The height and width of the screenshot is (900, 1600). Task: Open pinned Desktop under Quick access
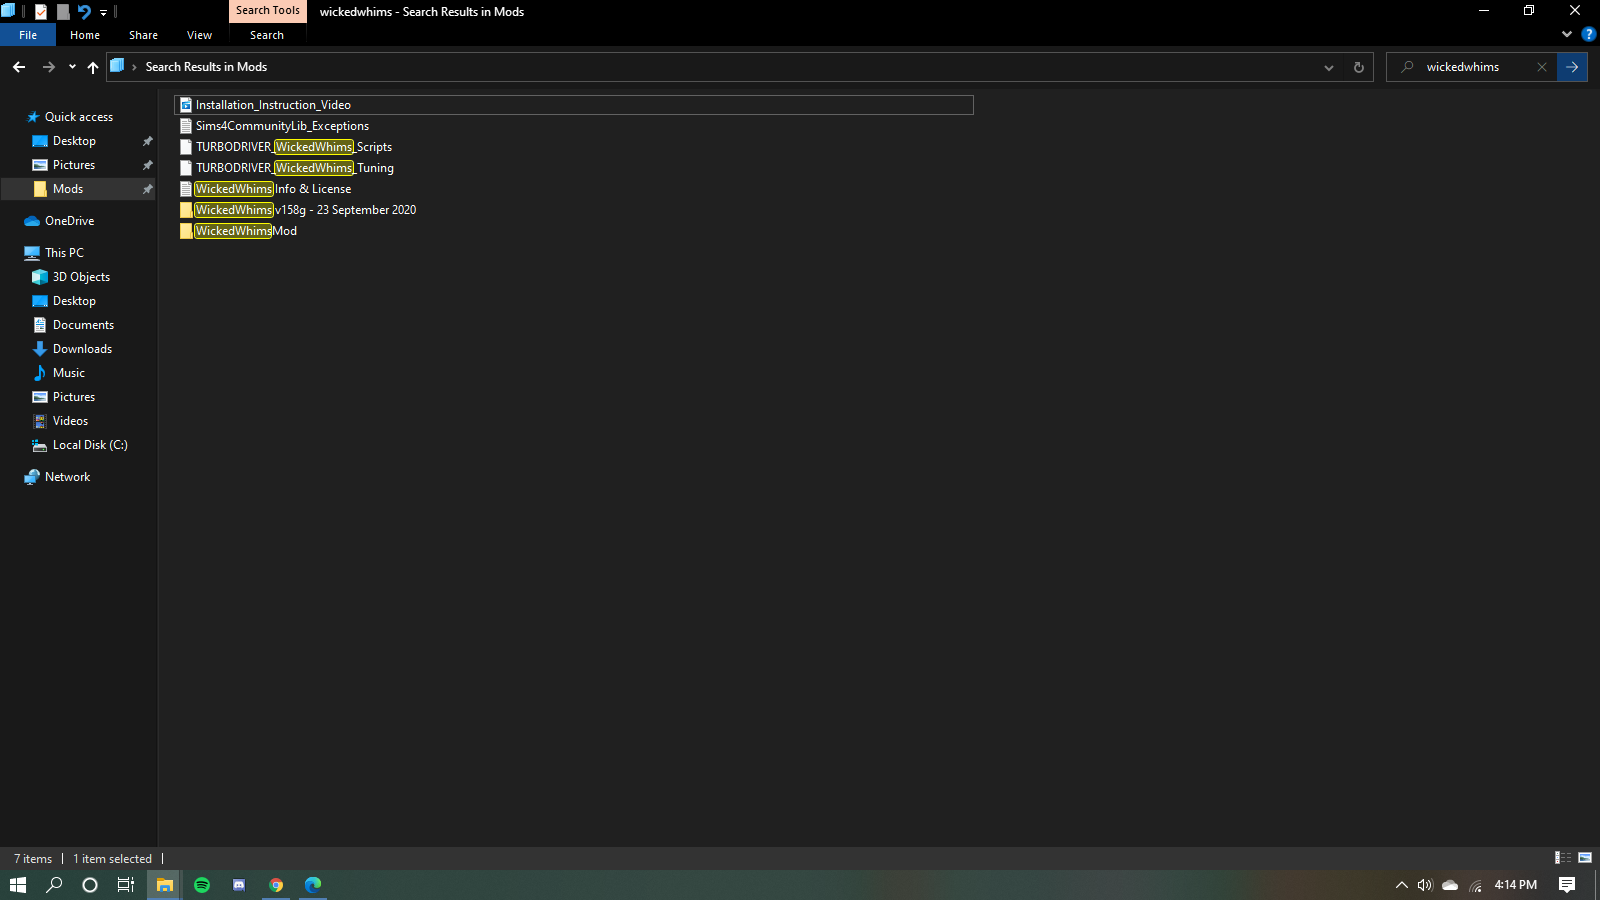(75, 141)
